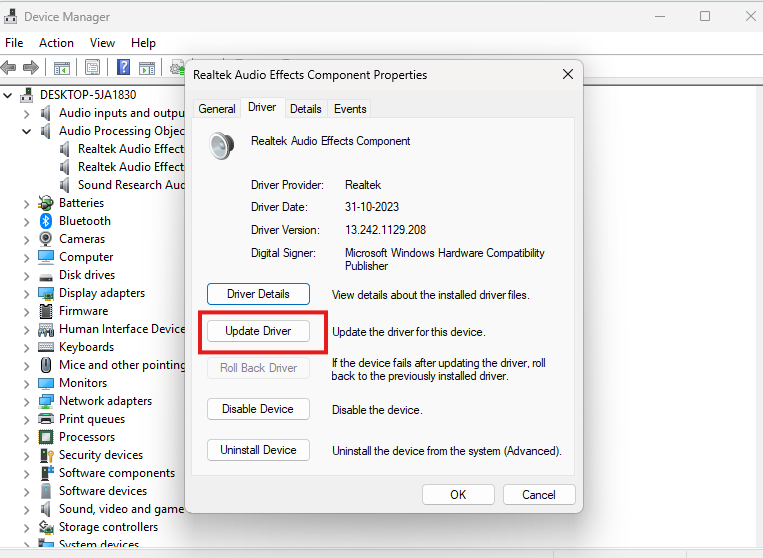Collapse the DESKTOP-5JA1830 root node
Image resolution: width=763 pixels, height=558 pixels.
(x=7, y=95)
